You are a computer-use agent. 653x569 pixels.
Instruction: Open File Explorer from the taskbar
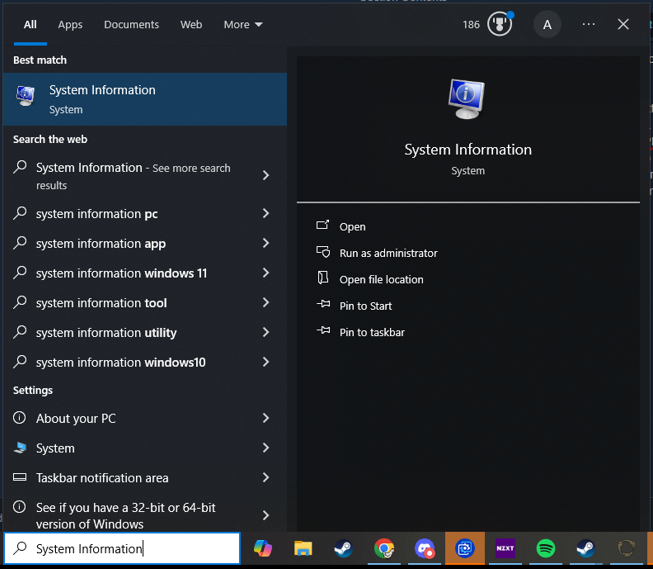coord(303,548)
